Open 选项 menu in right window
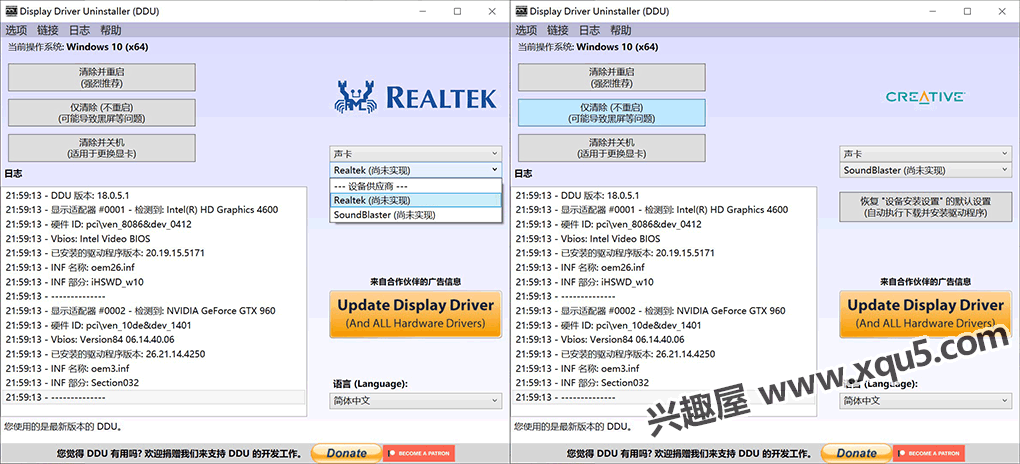This screenshot has height=464, width=1020. pos(526,30)
